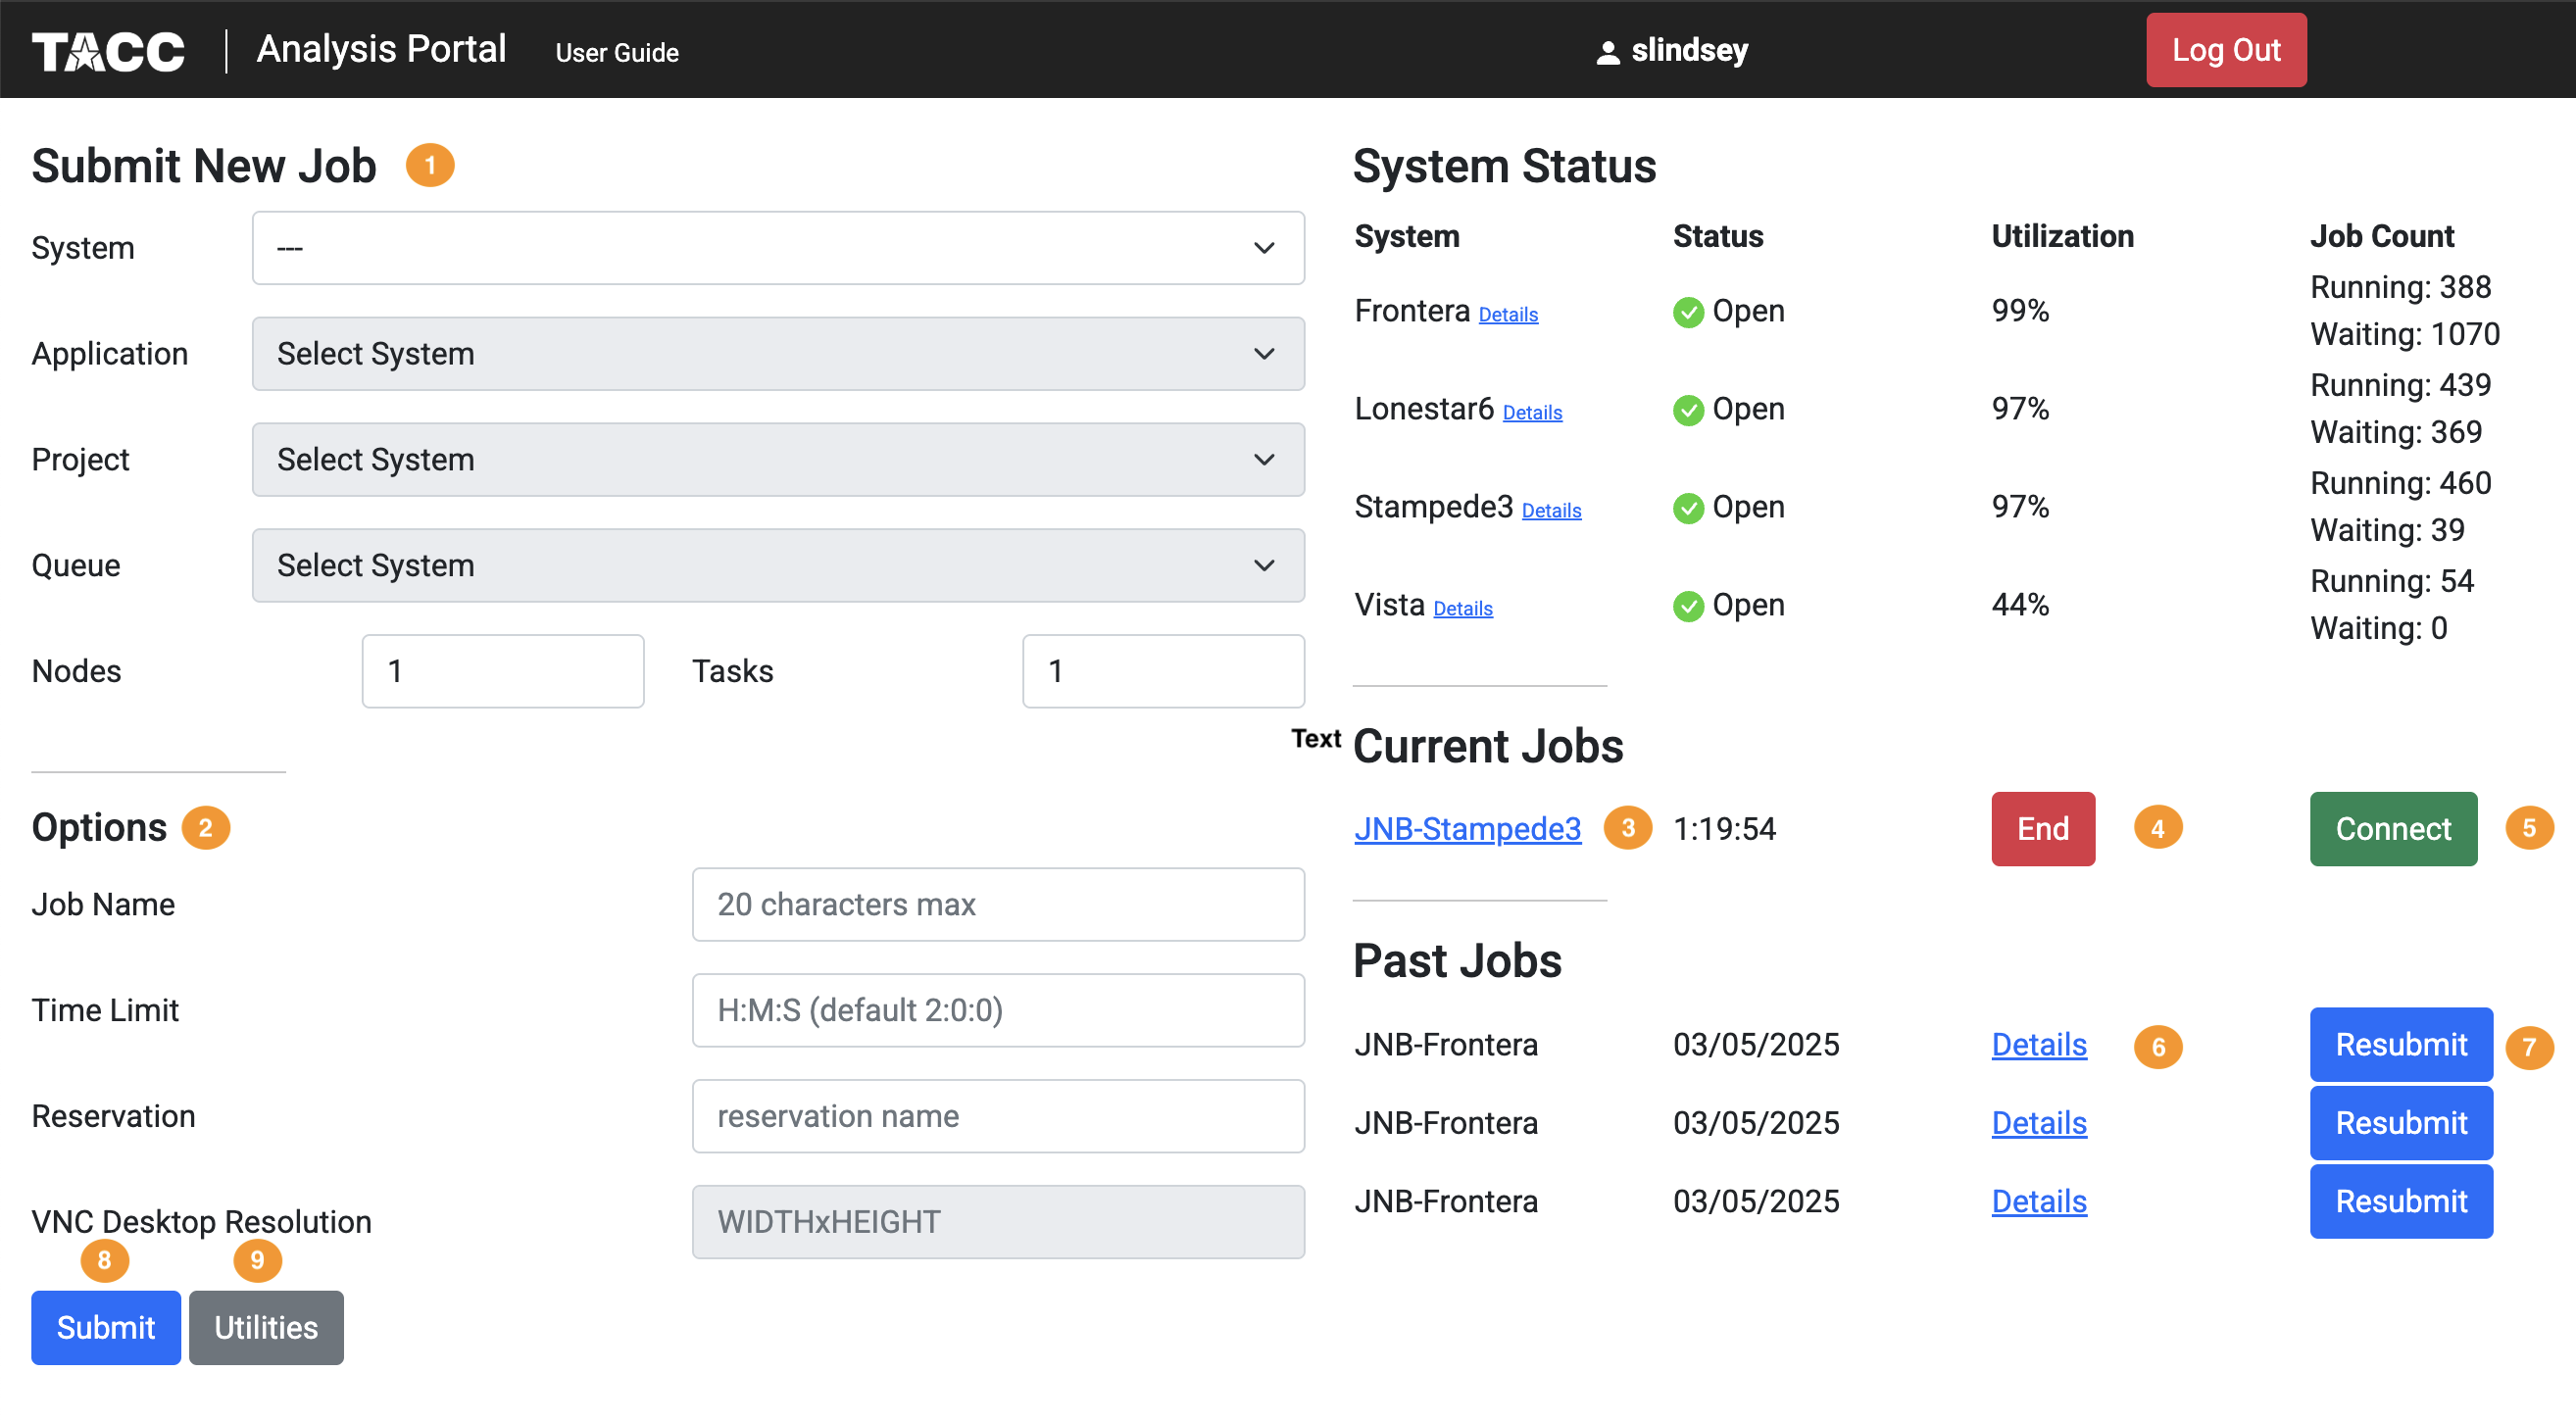Click the VNC Desktop Resolution field
Screen dimensions: 2576x1421
coord(998,1222)
